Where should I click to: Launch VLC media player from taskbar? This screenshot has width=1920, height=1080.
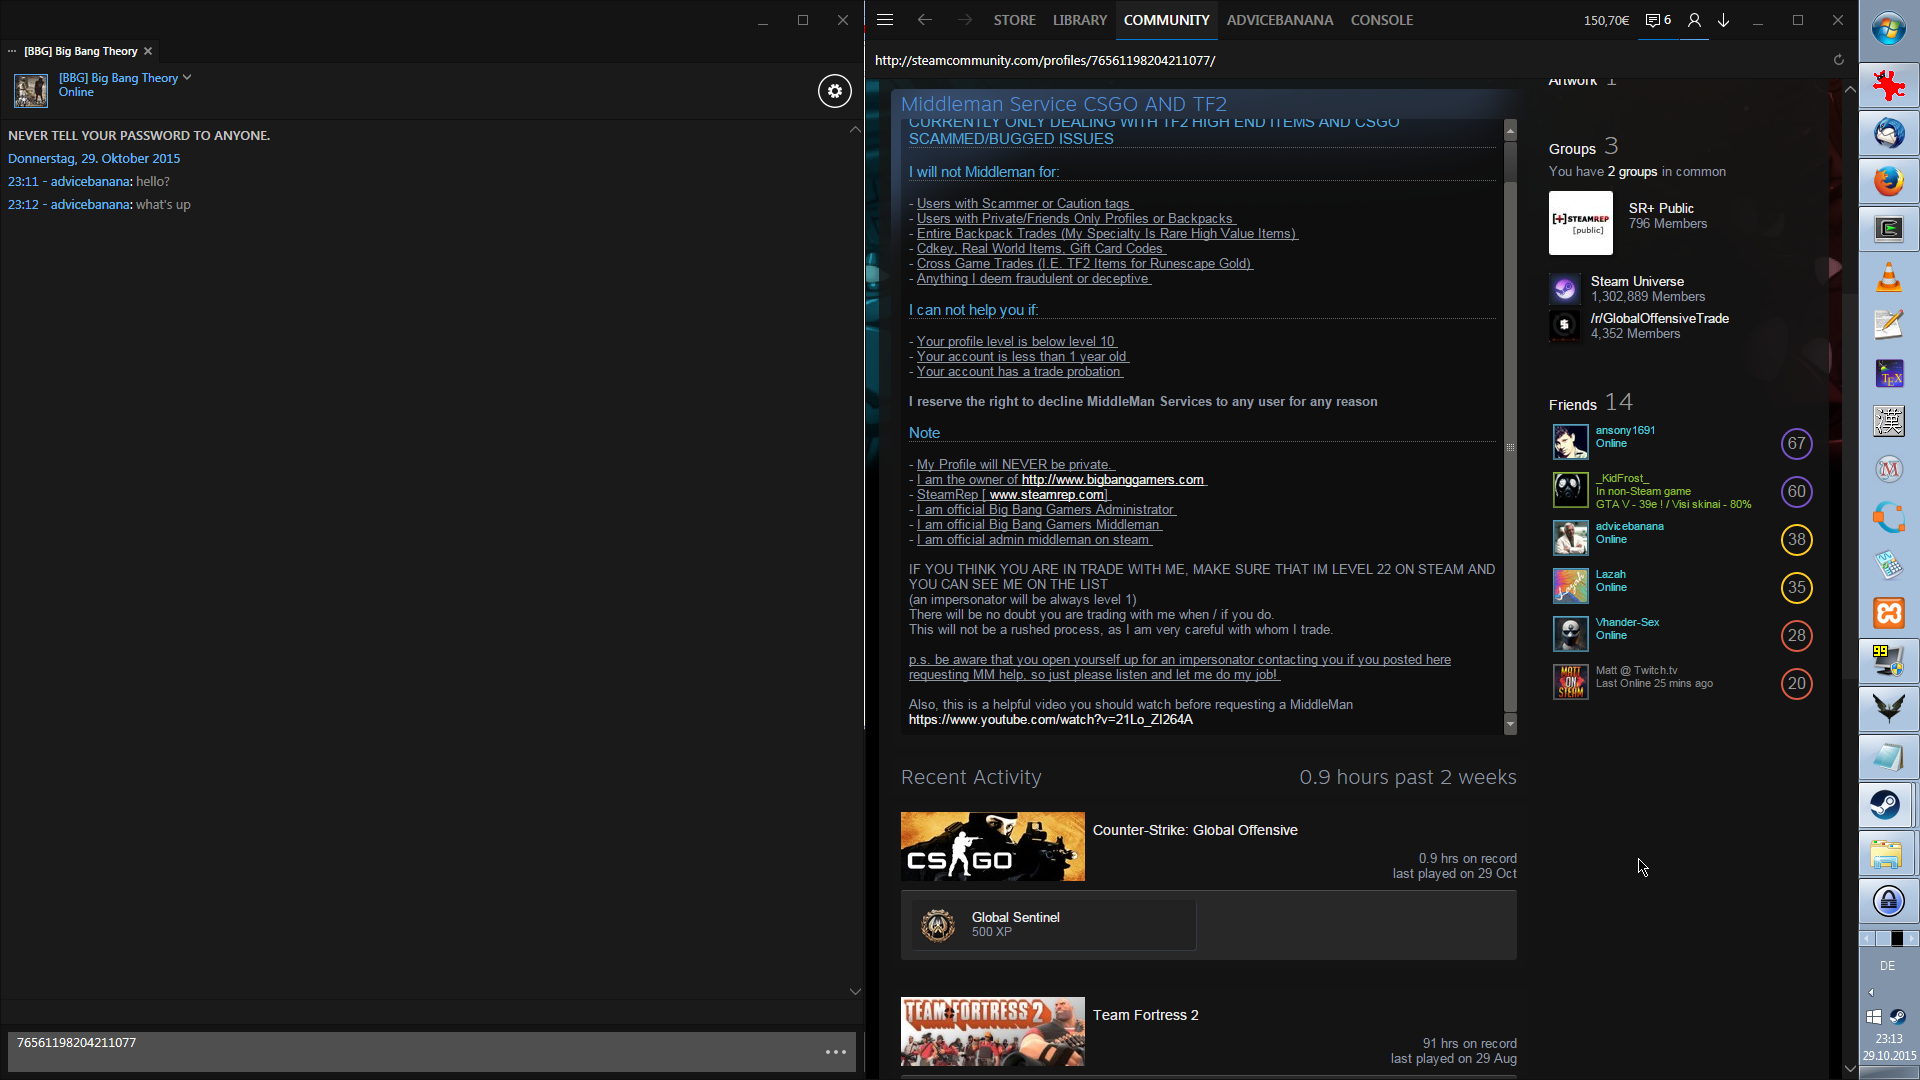pyautogui.click(x=1888, y=277)
